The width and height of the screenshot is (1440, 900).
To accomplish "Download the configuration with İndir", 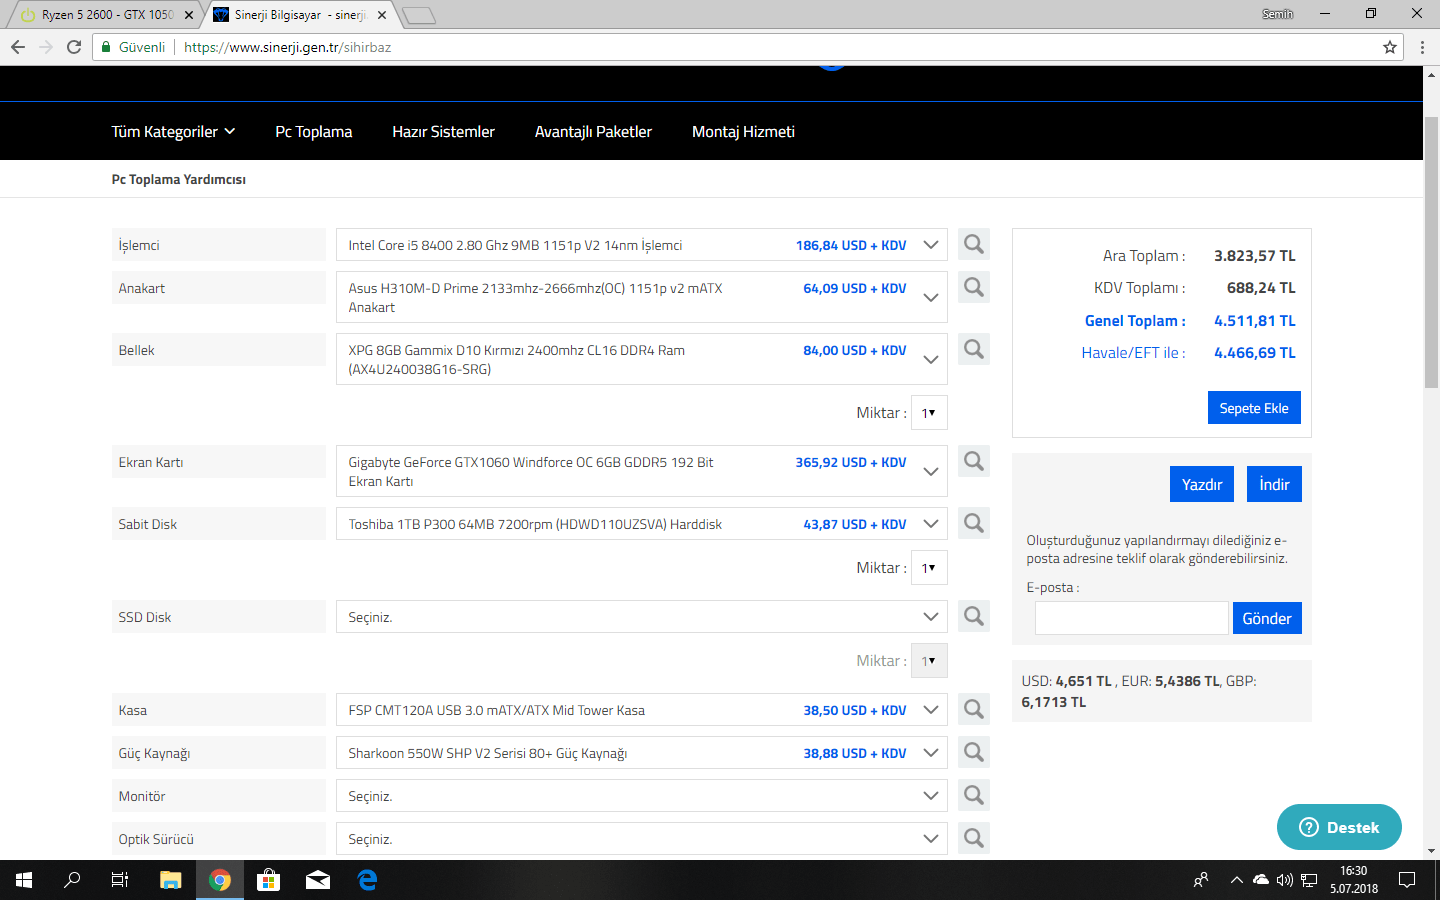I will [1274, 484].
